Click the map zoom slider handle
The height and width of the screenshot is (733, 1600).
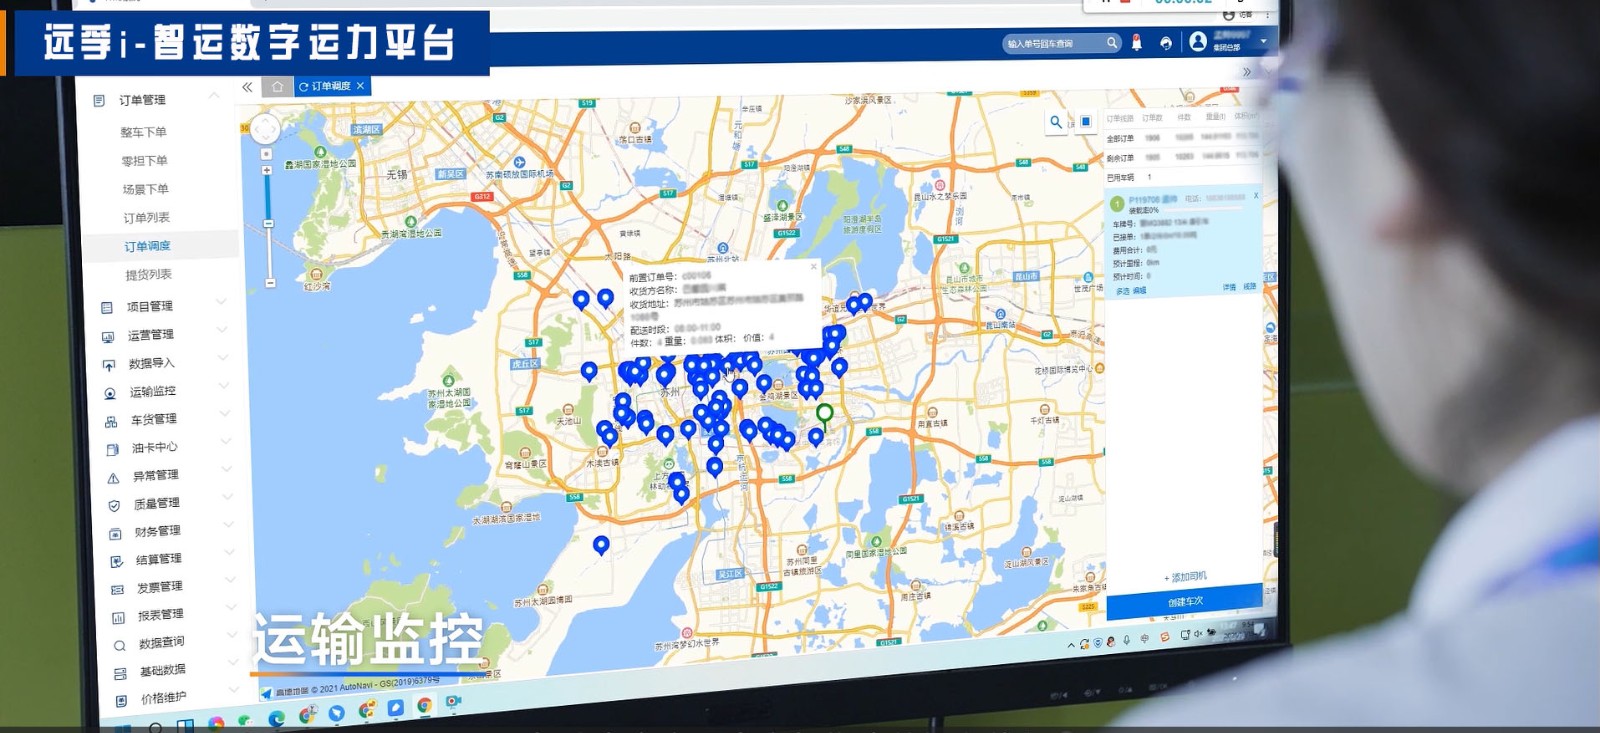point(268,223)
